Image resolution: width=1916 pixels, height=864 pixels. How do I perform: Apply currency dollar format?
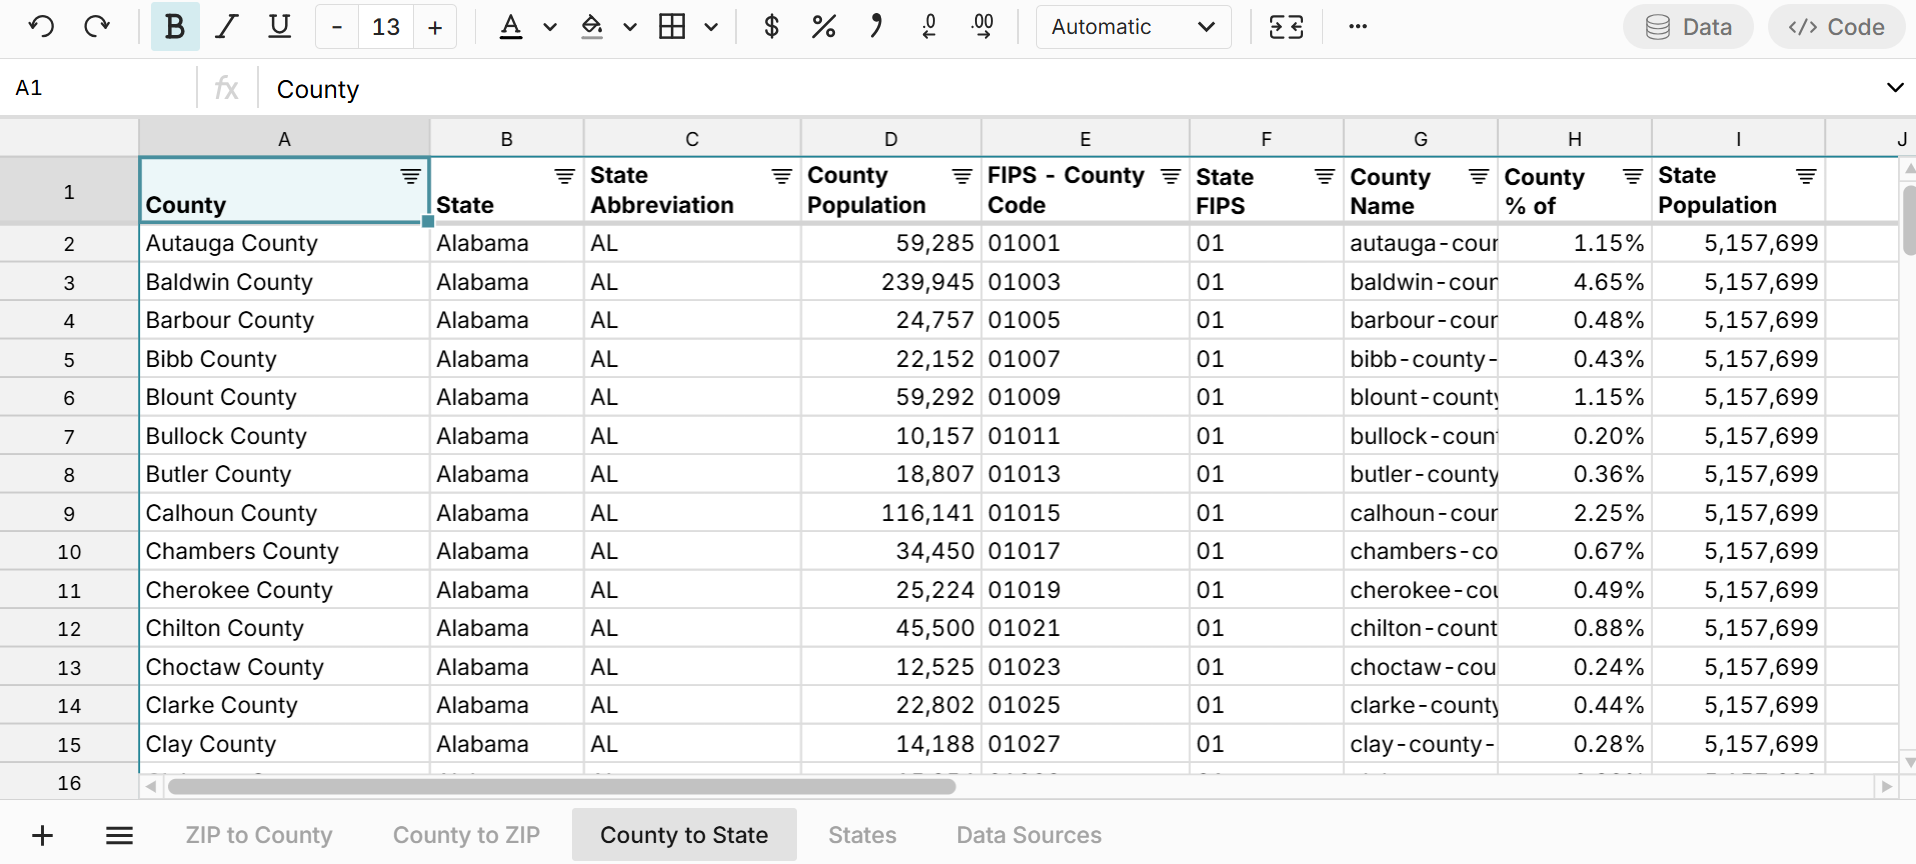tap(771, 27)
